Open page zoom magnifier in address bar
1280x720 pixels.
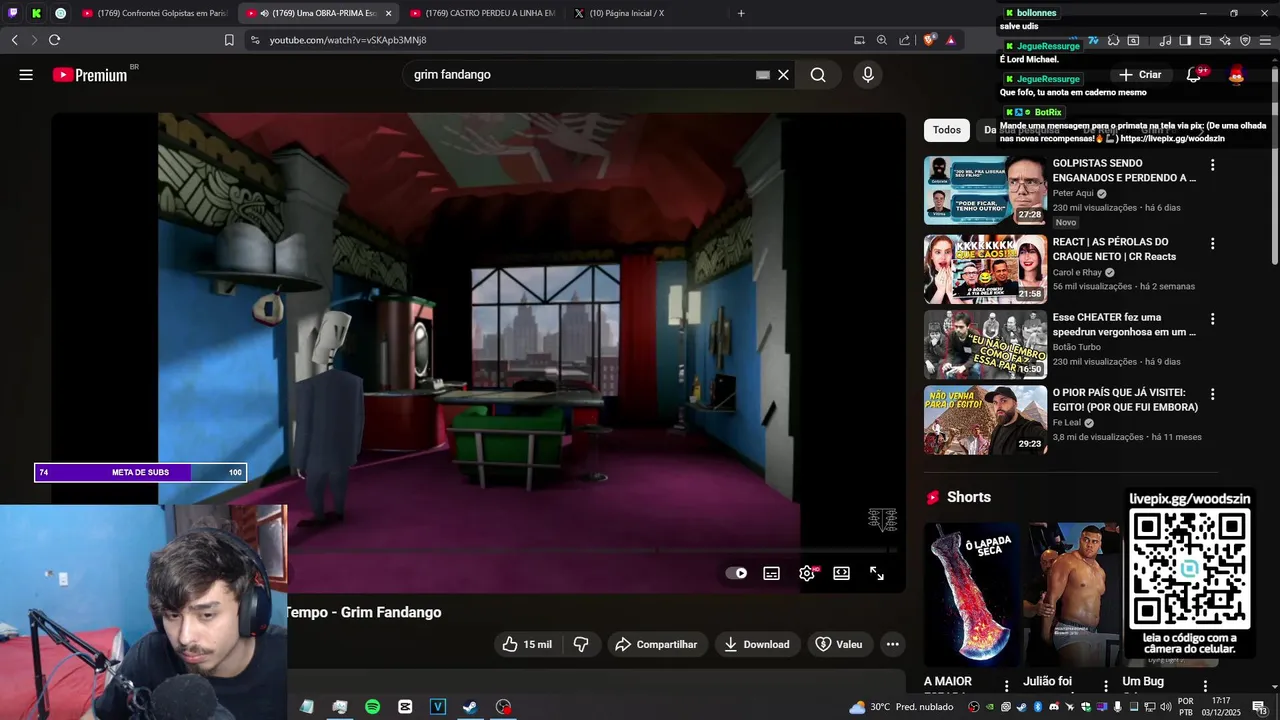point(882,40)
